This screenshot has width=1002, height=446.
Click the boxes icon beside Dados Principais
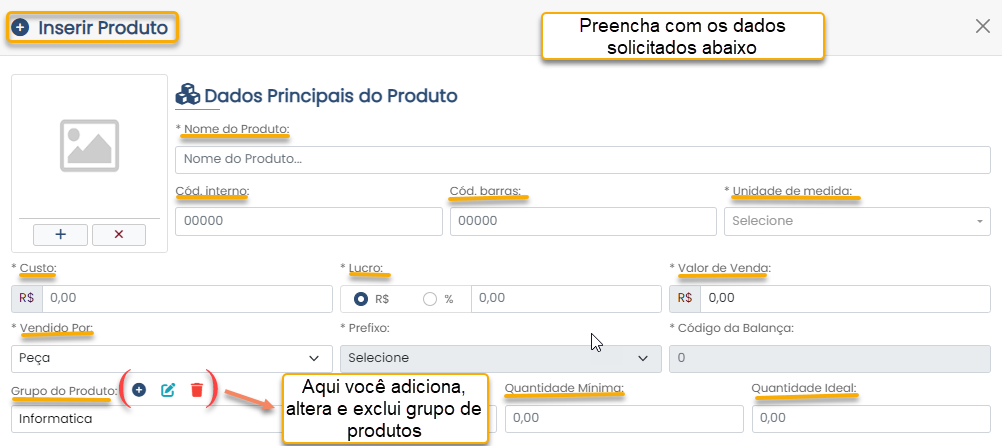click(x=188, y=95)
